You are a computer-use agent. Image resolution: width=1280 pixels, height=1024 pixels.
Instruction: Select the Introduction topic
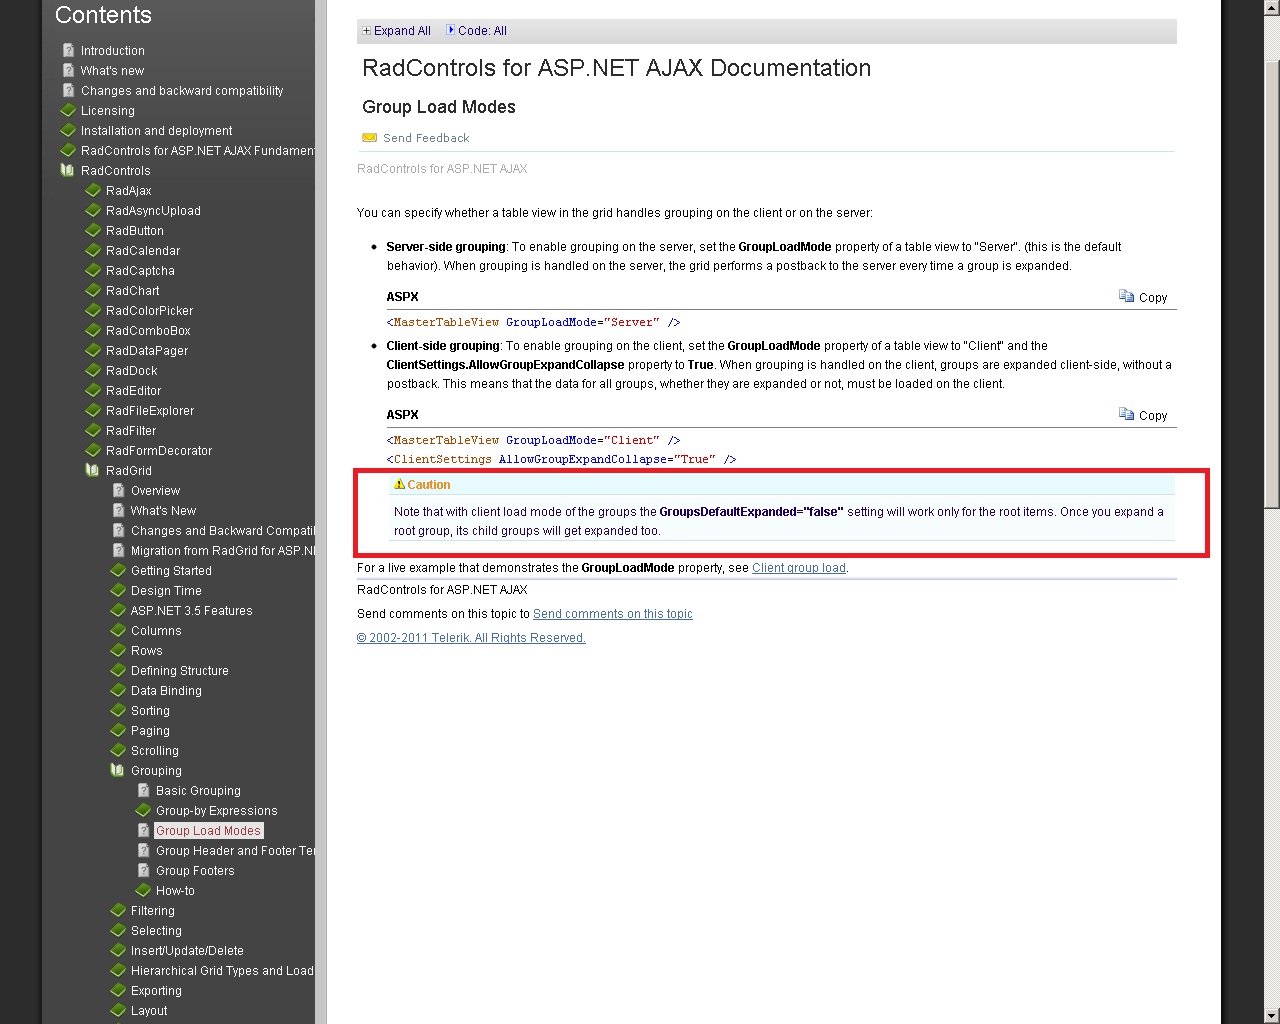click(x=113, y=51)
